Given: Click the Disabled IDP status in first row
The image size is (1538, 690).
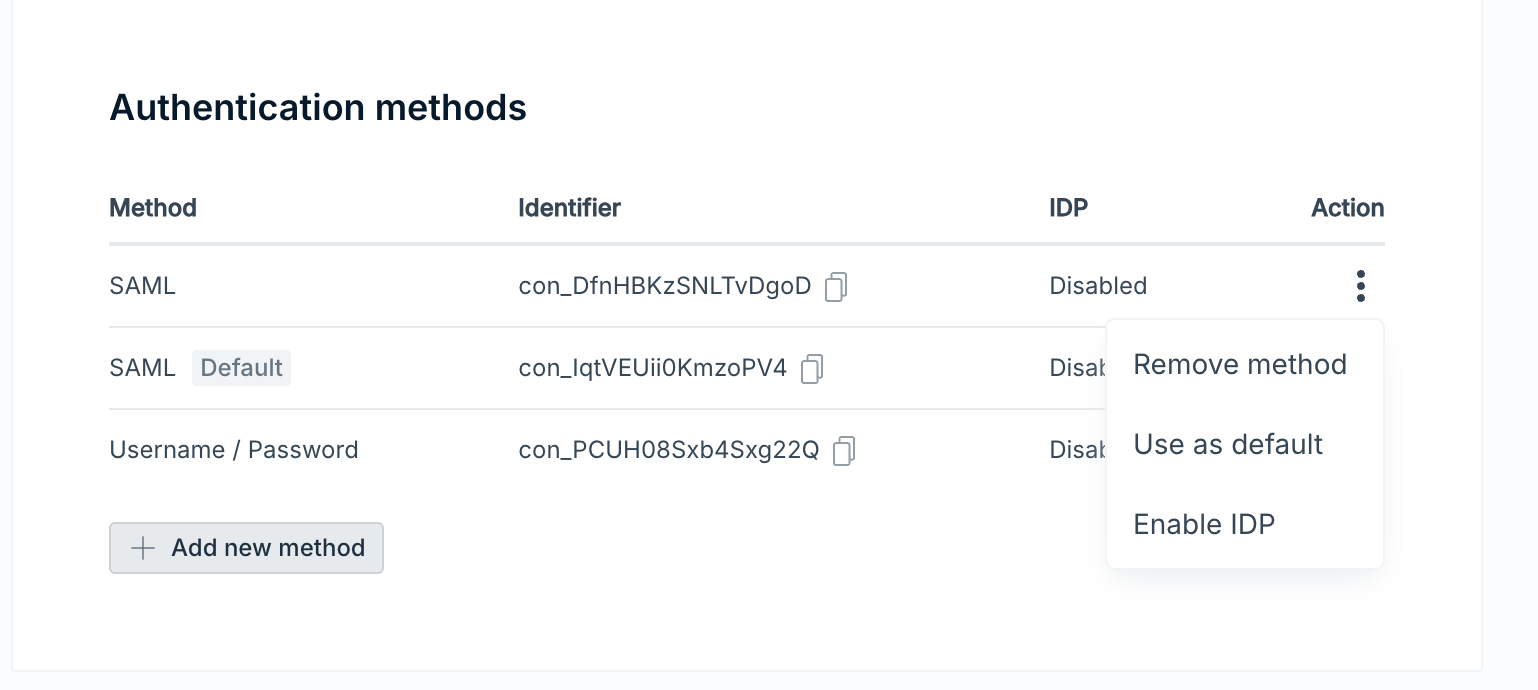Looking at the screenshot, I should tap(1097, 286).
